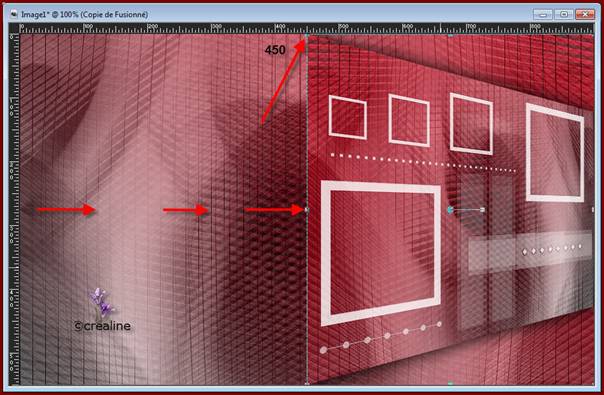Minimize the Image1 window
Viewport: 604px width, 395px height.
tap(543, 15)
